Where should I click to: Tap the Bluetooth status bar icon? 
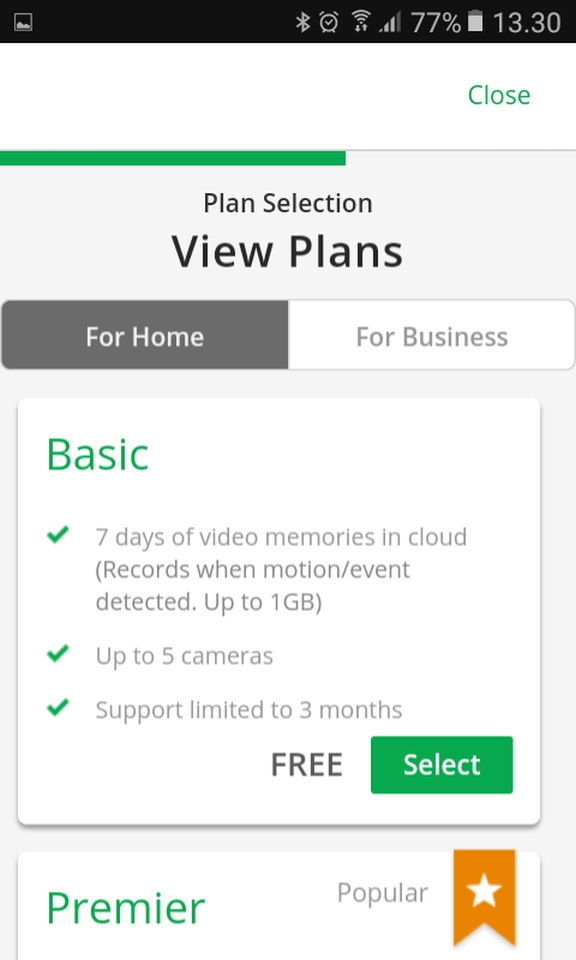coord(302,23)
